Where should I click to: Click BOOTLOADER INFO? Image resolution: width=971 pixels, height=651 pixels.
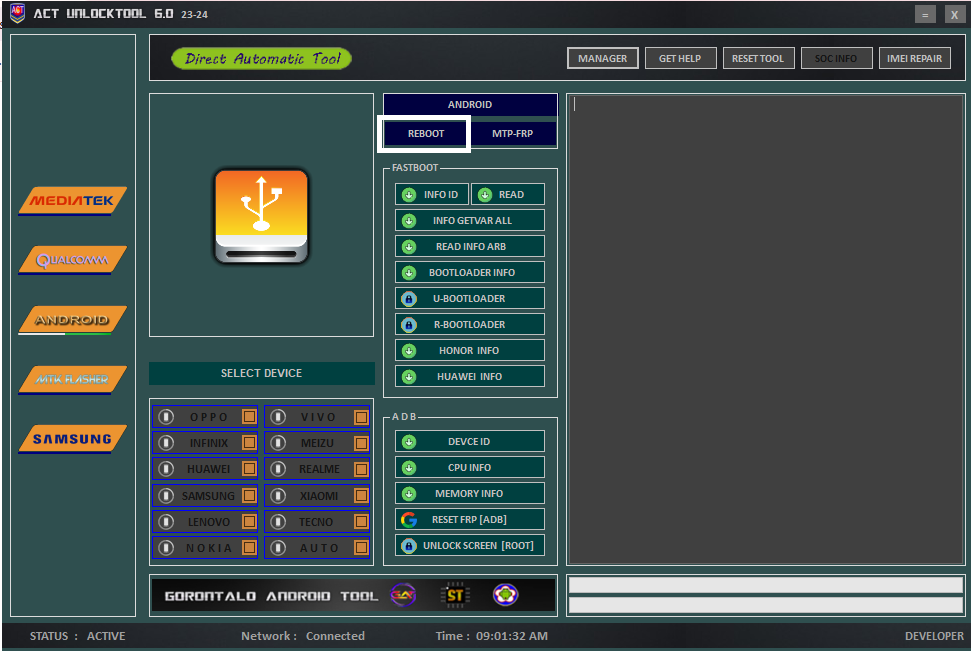click(x=470, y=273)
